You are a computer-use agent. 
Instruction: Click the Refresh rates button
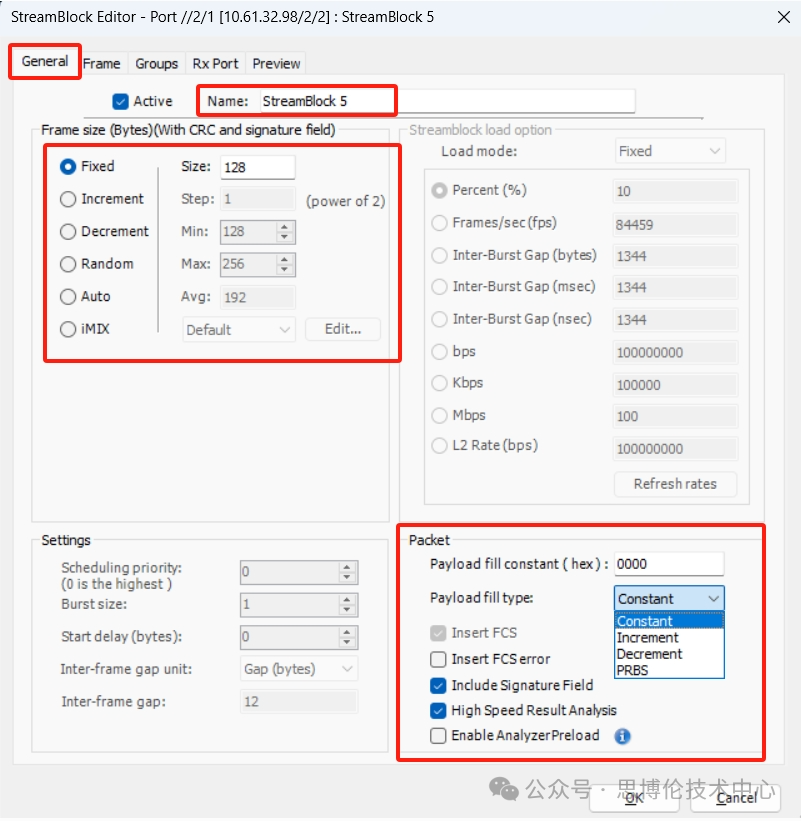coord(675,484)
